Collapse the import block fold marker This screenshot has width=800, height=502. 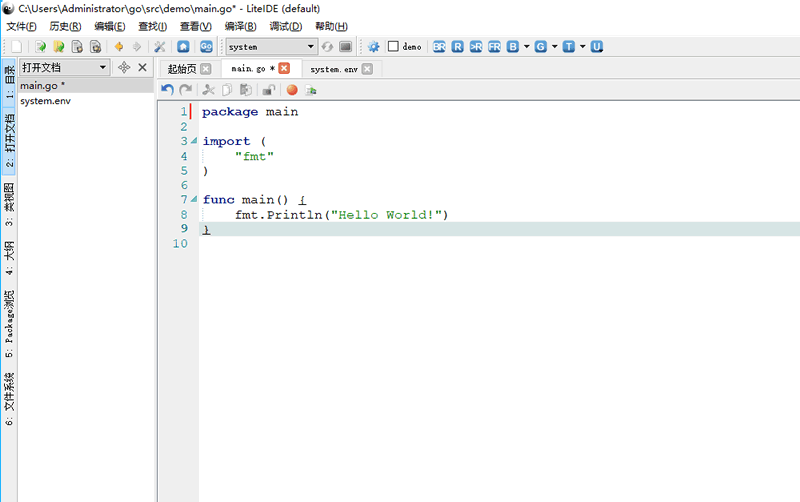click(194, 142)
